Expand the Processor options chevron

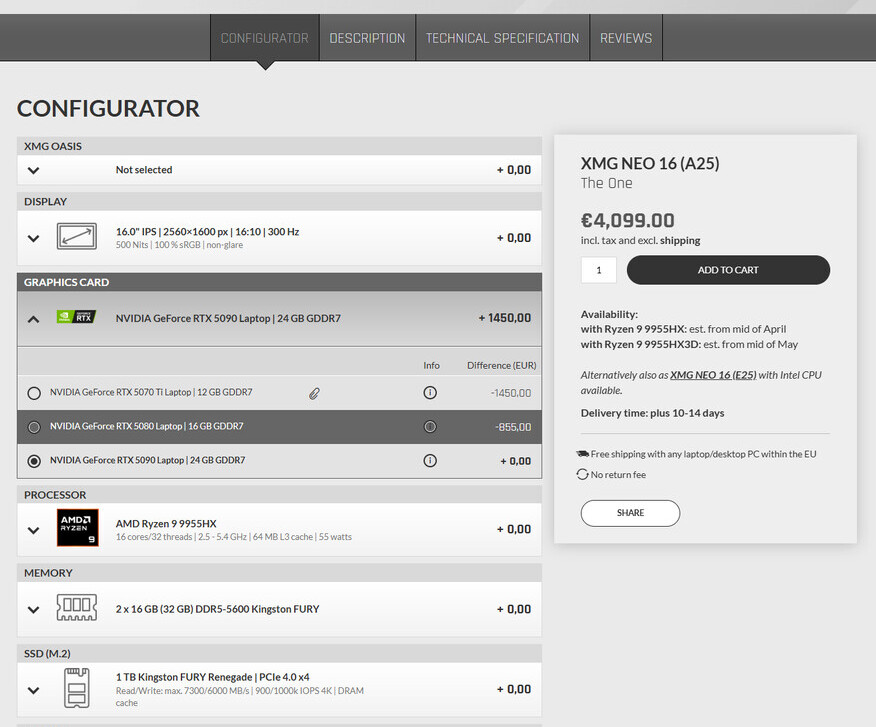[x=34, y=530]
